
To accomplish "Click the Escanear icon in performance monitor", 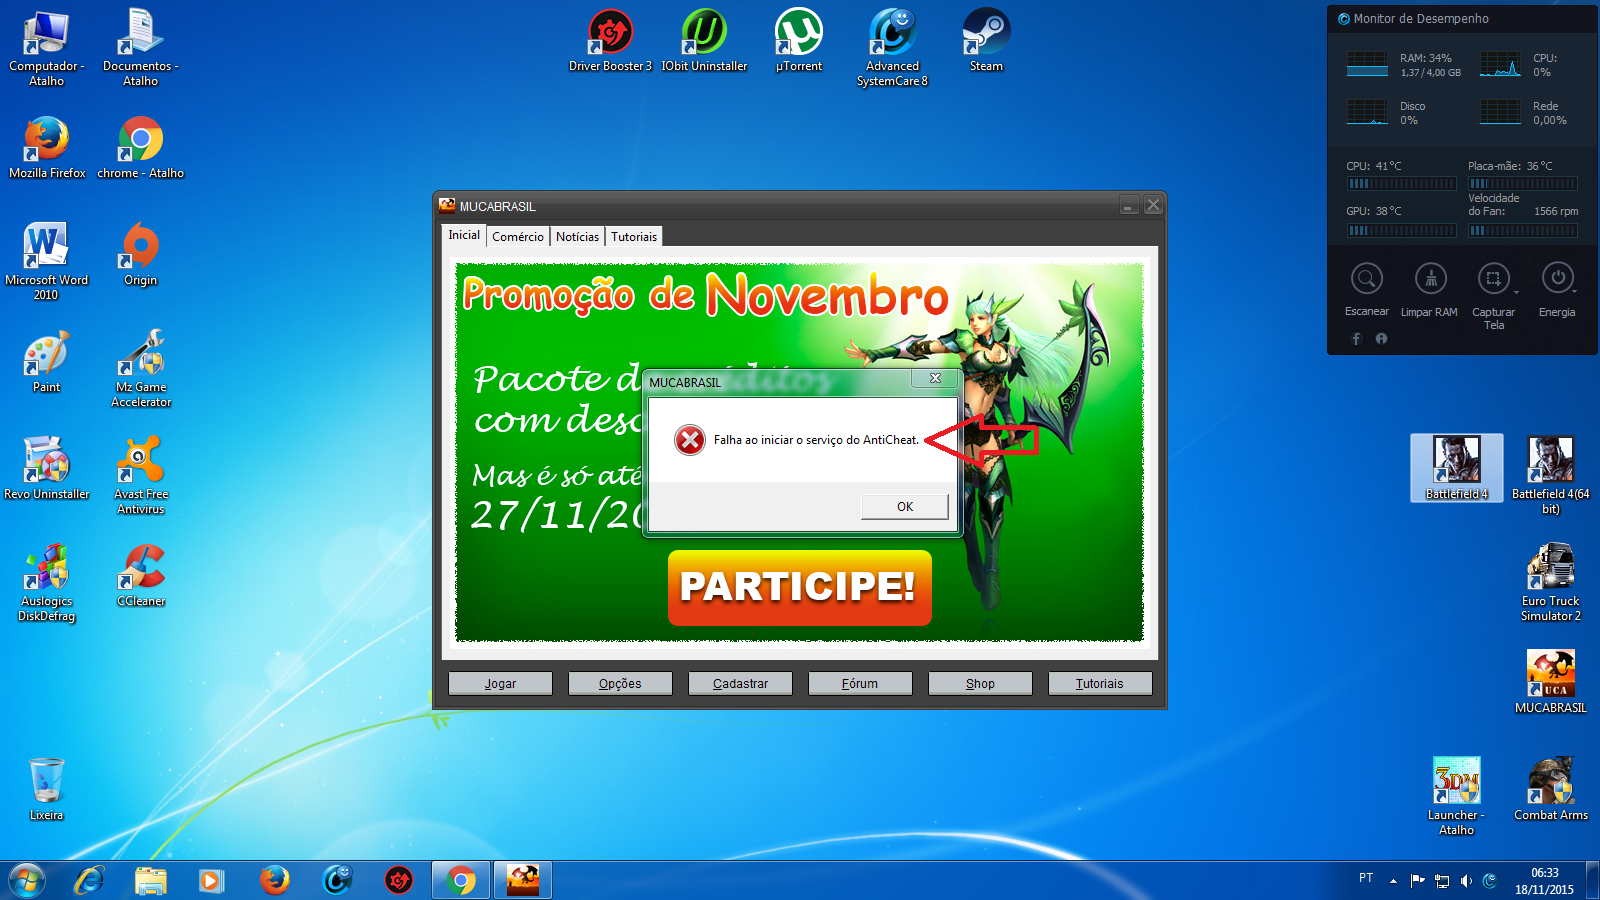I will [x=1366, y=279].
